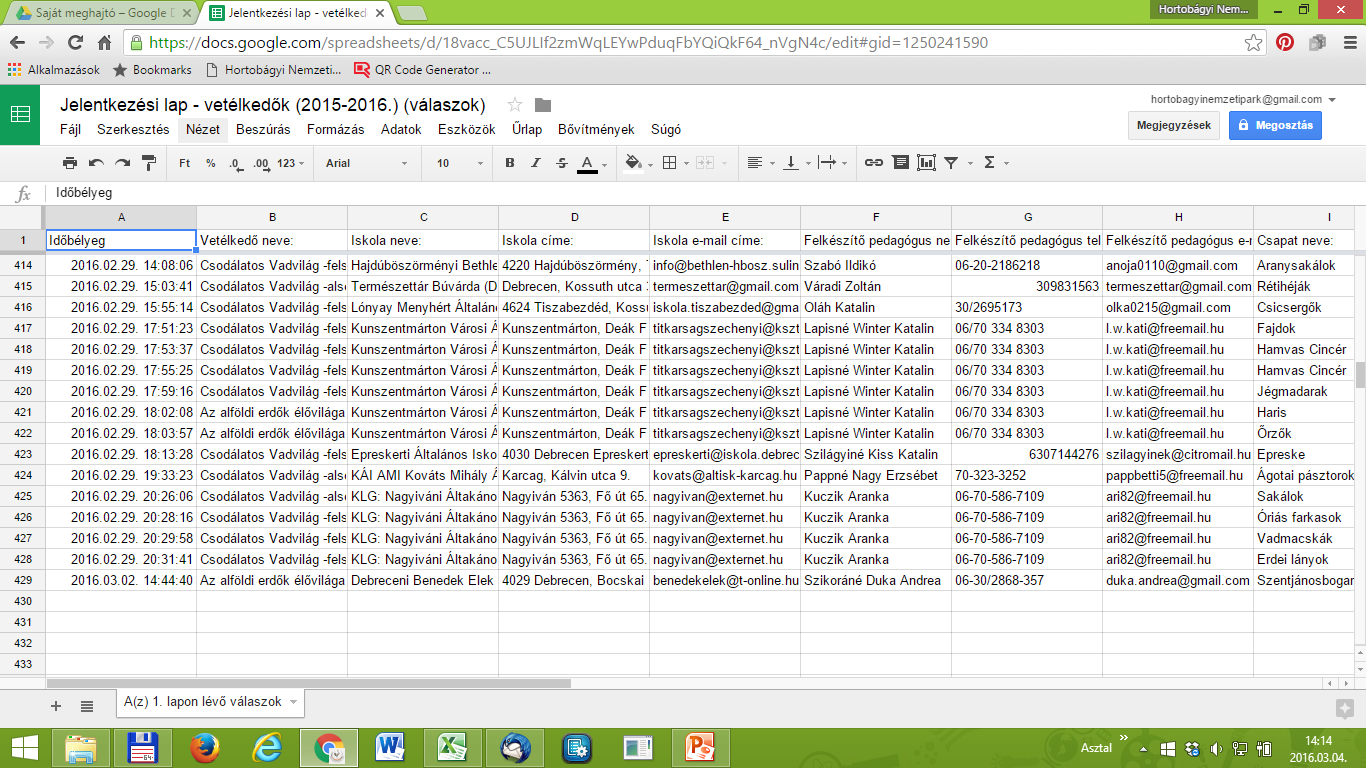Image resolution: width=1366 pixels, height=768 pixels.
Task: Click the Insert comment icon
Action: click(x=900, y=163)
